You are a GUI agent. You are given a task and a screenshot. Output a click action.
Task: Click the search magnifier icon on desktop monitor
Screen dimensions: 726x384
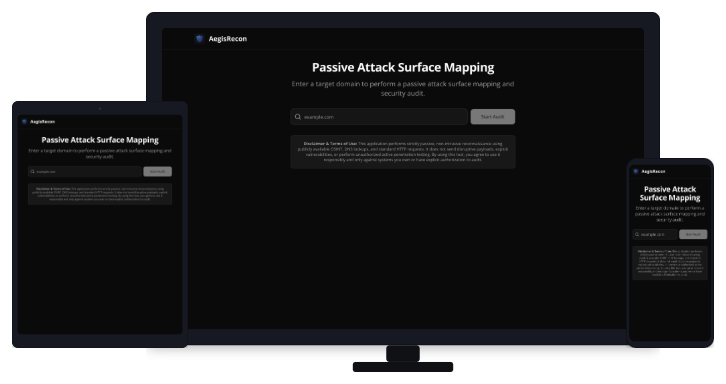[x=298, y=117]
